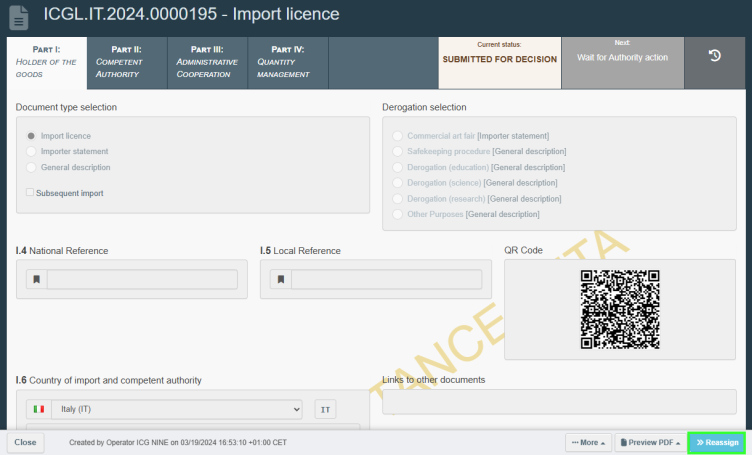Switch to Part I Holder of the goods tab
Viewport: 752px width, 455px height.
click(47, 62)
